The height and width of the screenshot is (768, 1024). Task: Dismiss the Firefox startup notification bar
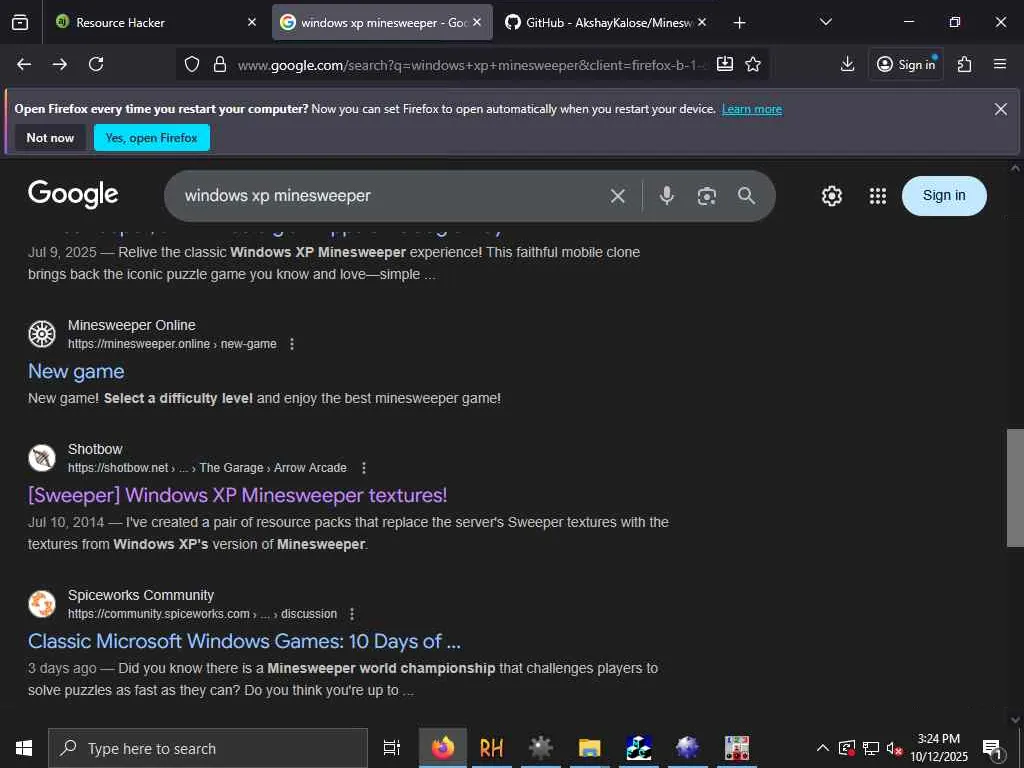point(1000,109)
